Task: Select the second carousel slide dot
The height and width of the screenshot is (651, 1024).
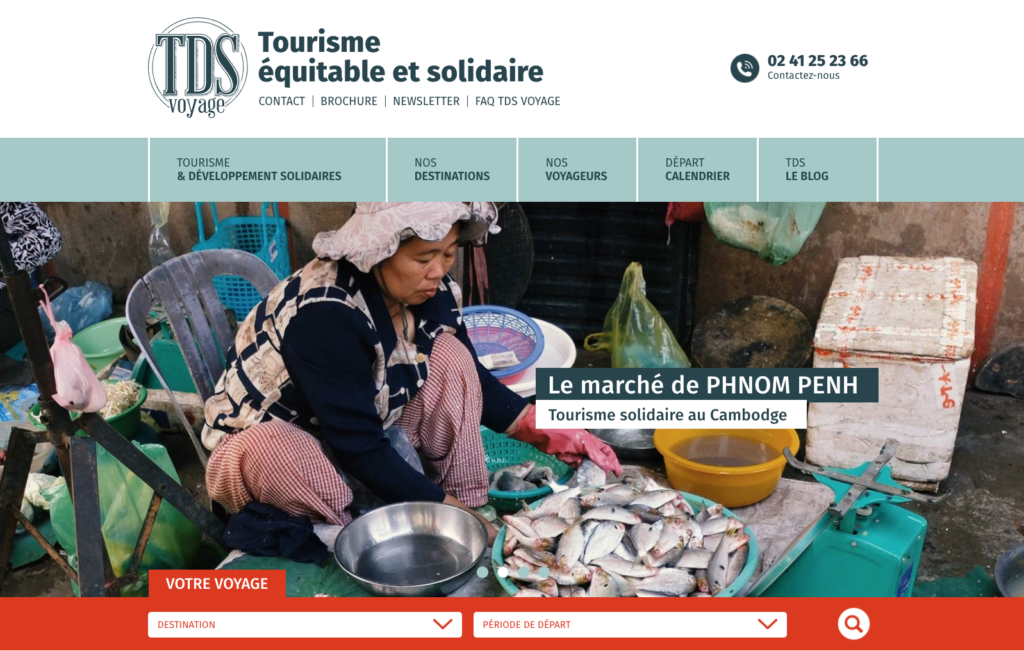Action: click(503, 572)
